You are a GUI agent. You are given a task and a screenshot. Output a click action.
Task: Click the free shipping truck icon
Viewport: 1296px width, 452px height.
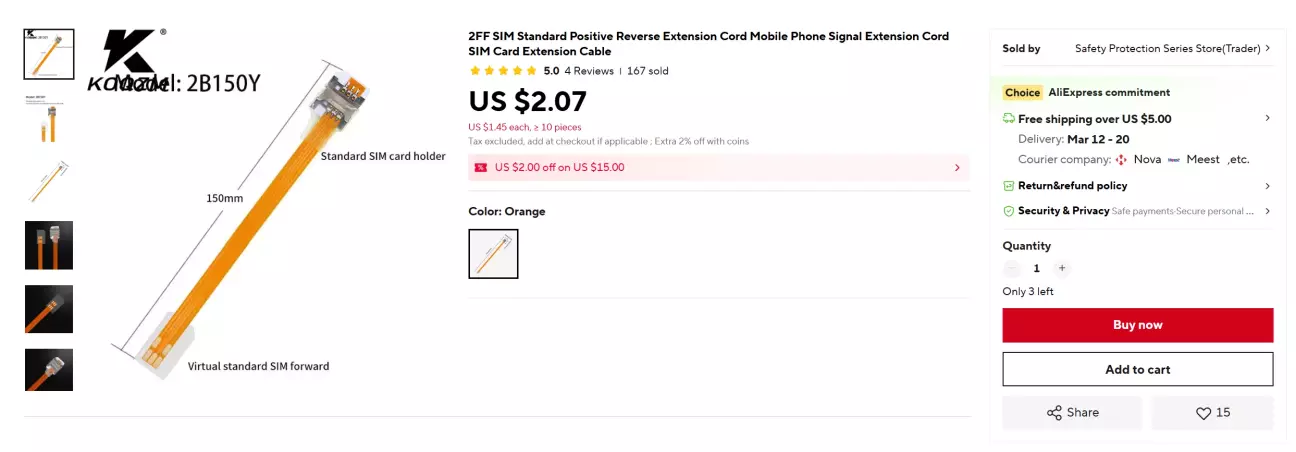1009,118
